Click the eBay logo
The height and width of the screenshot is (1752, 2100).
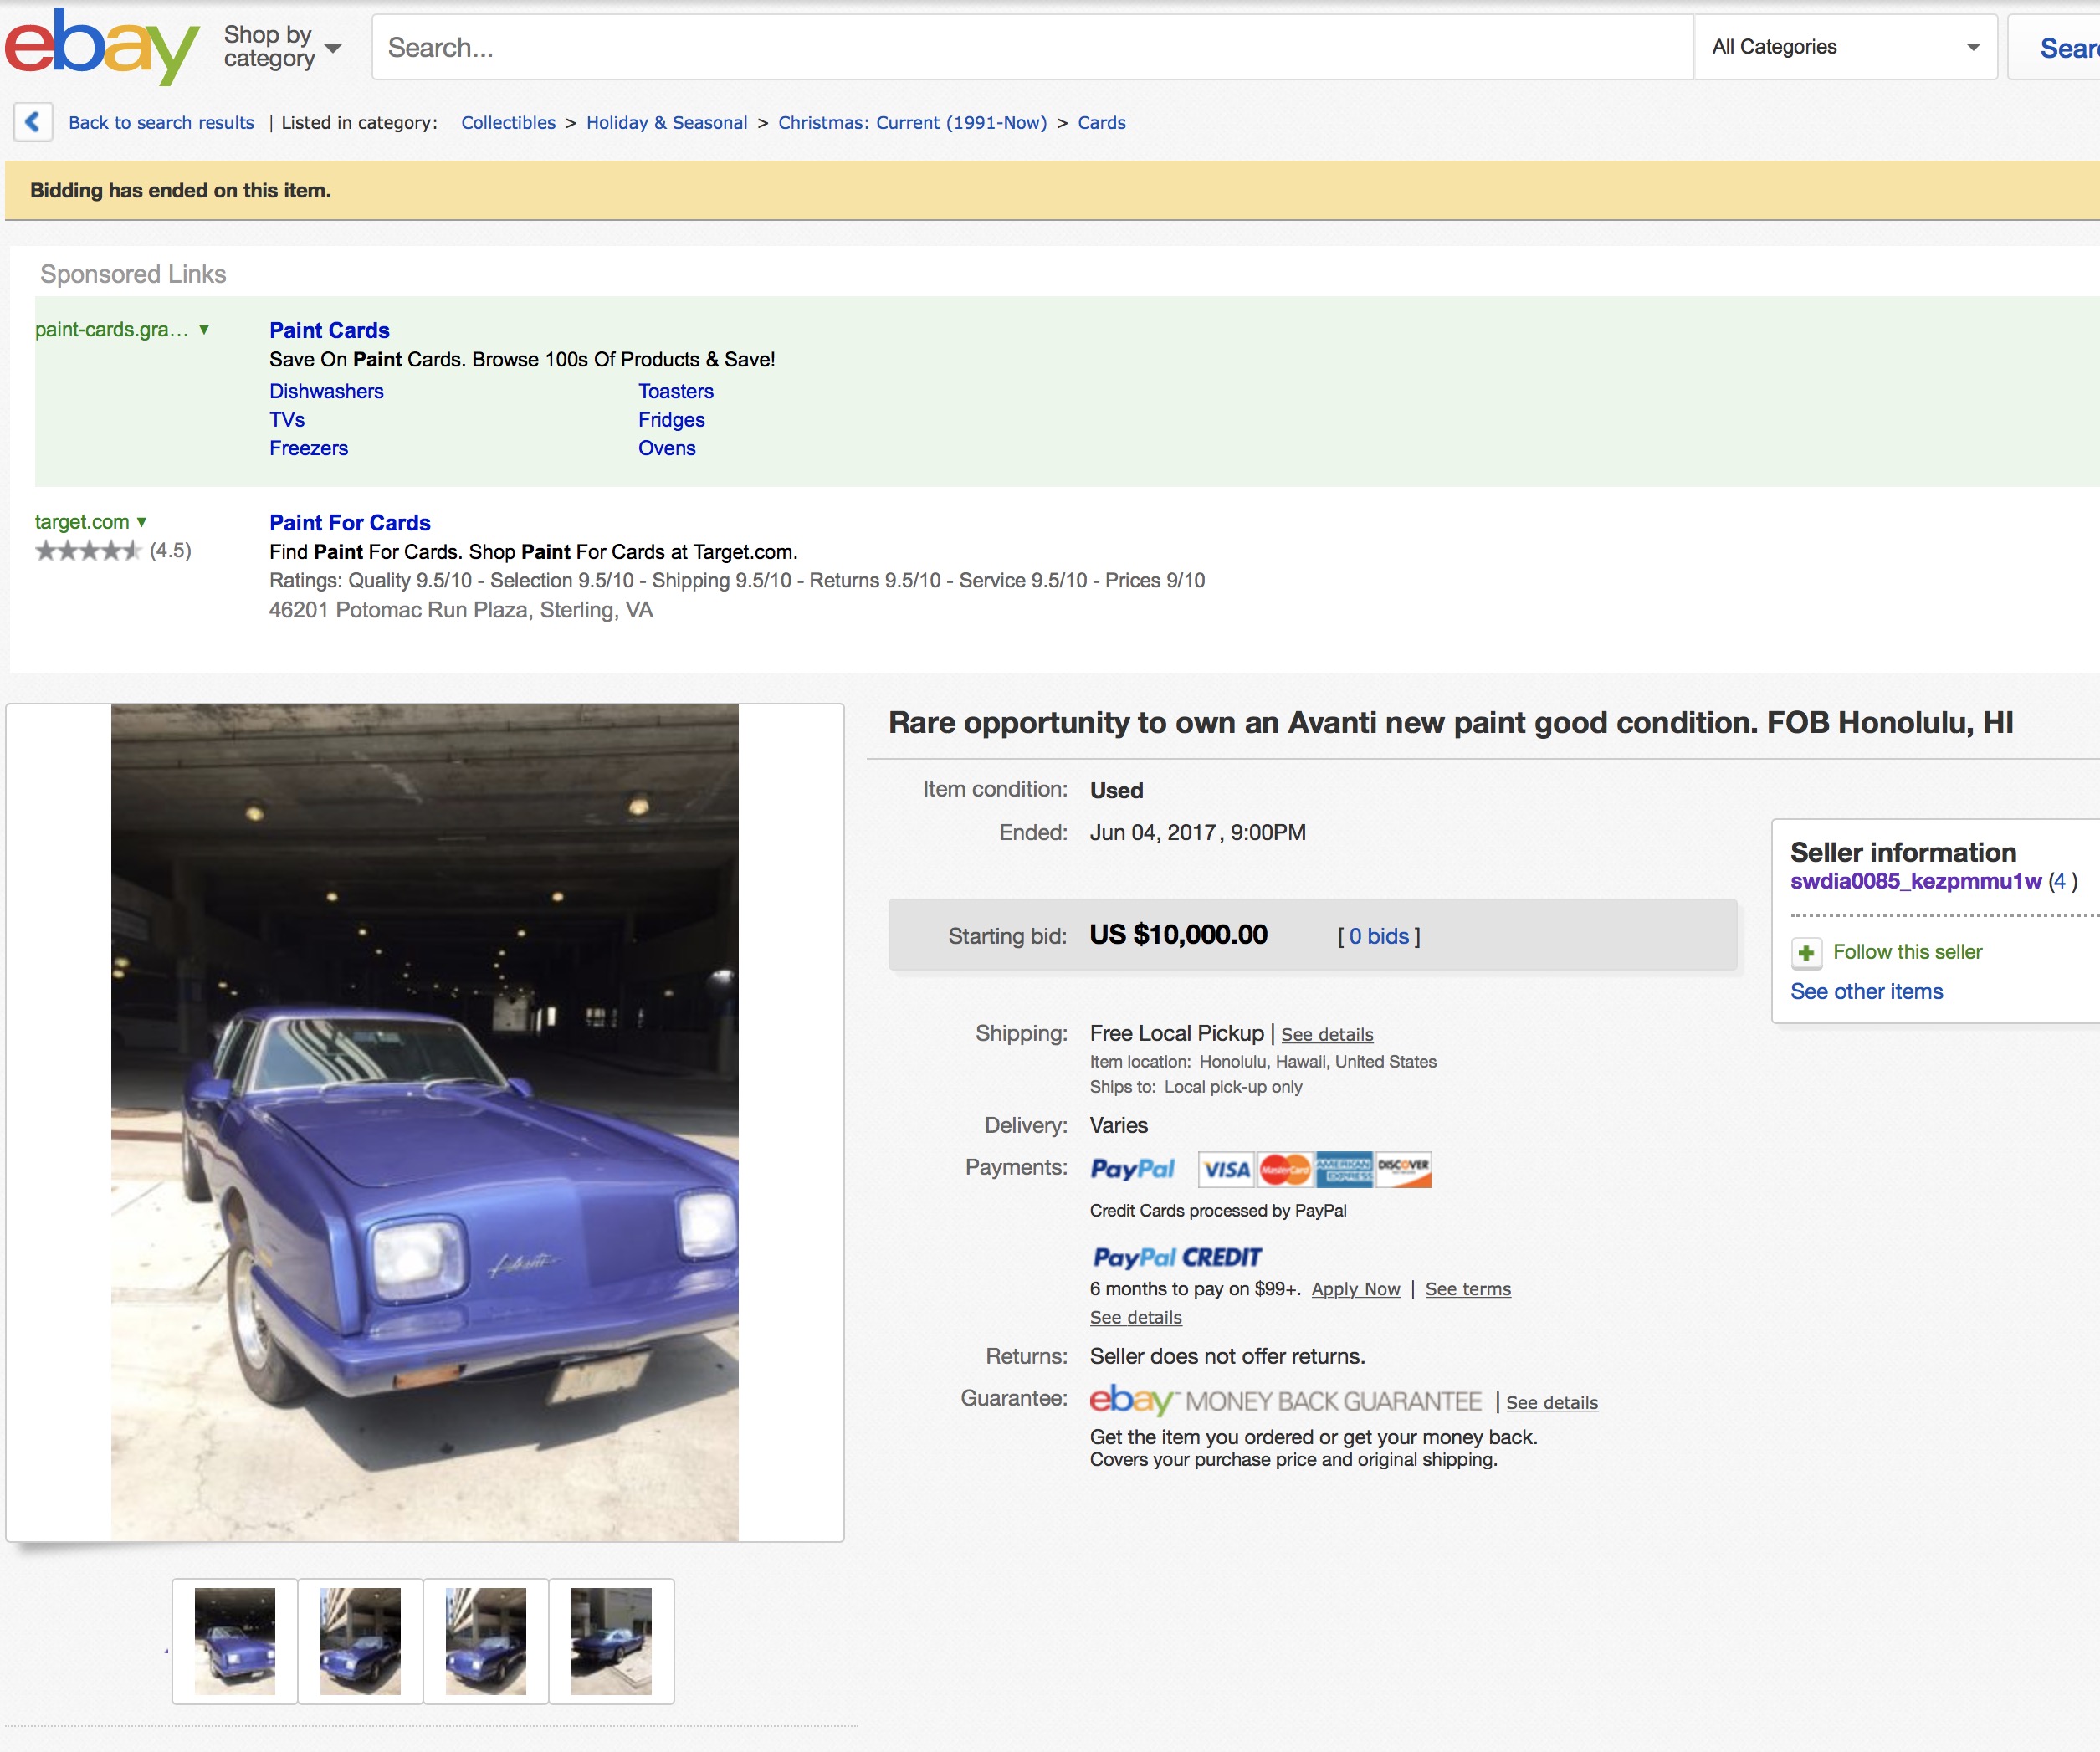100,46
